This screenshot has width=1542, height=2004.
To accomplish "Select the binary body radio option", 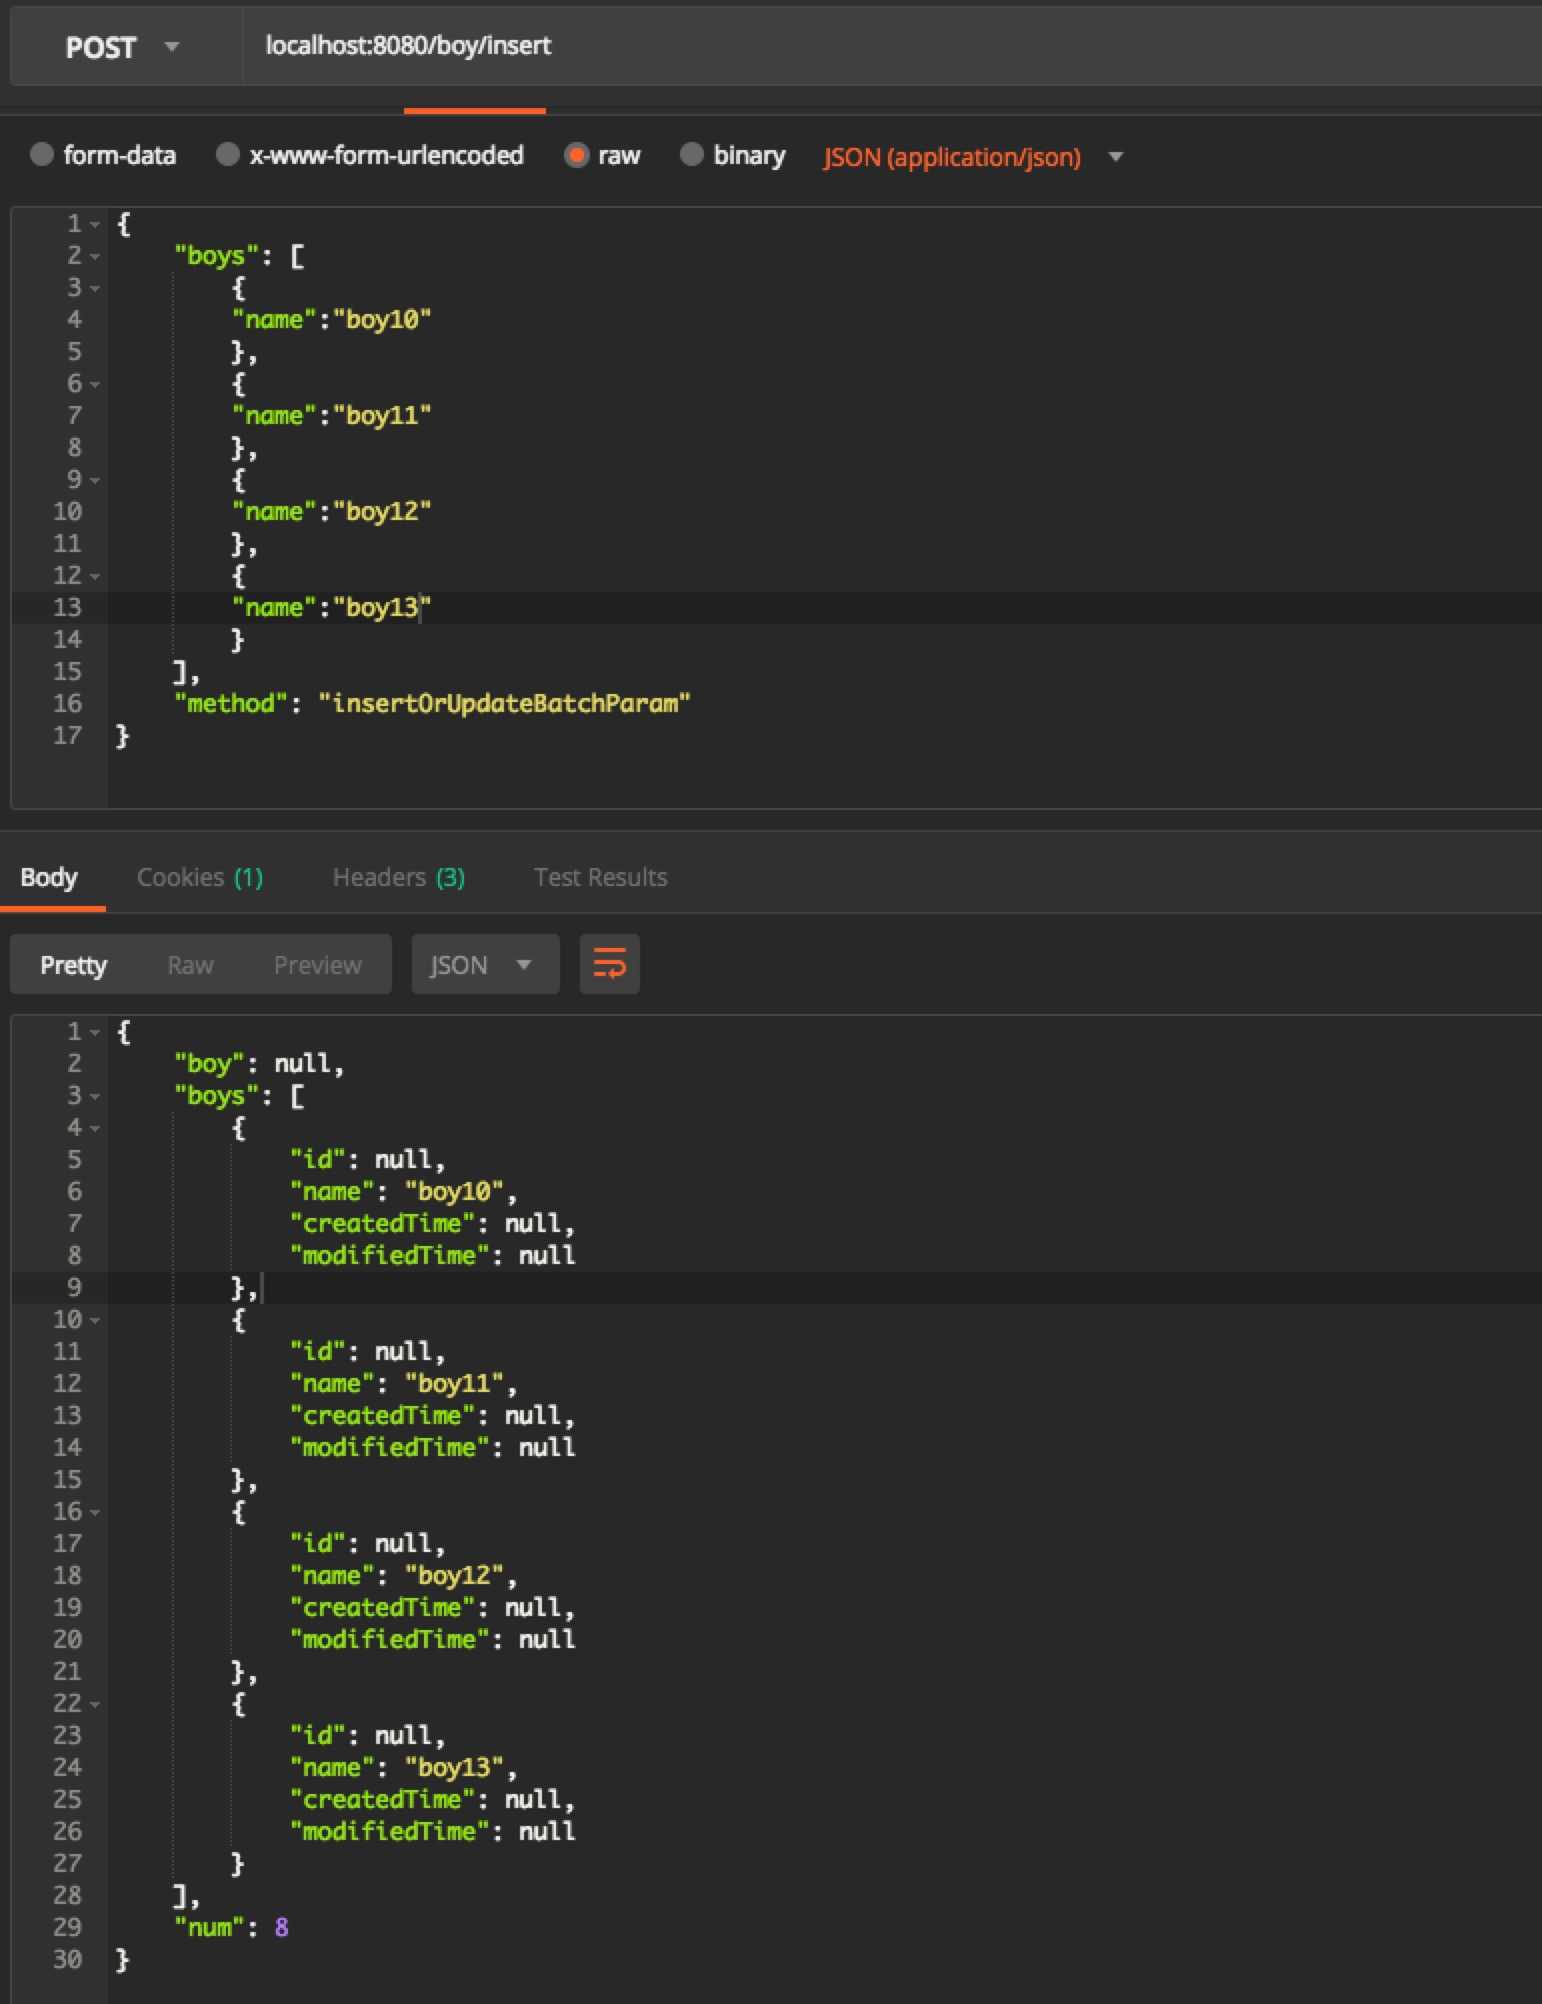I will 732,155.
